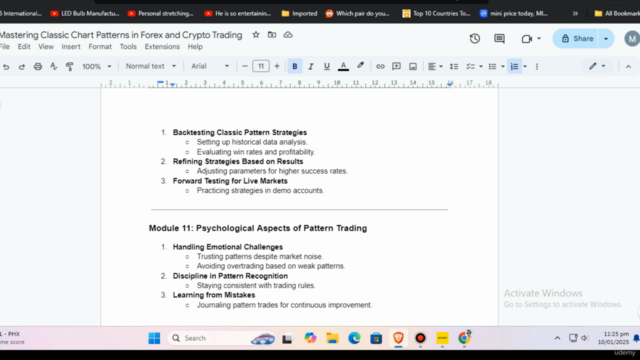Expand checklist menu arrow
The image size is (640, 360).
(x=481, y=67)
